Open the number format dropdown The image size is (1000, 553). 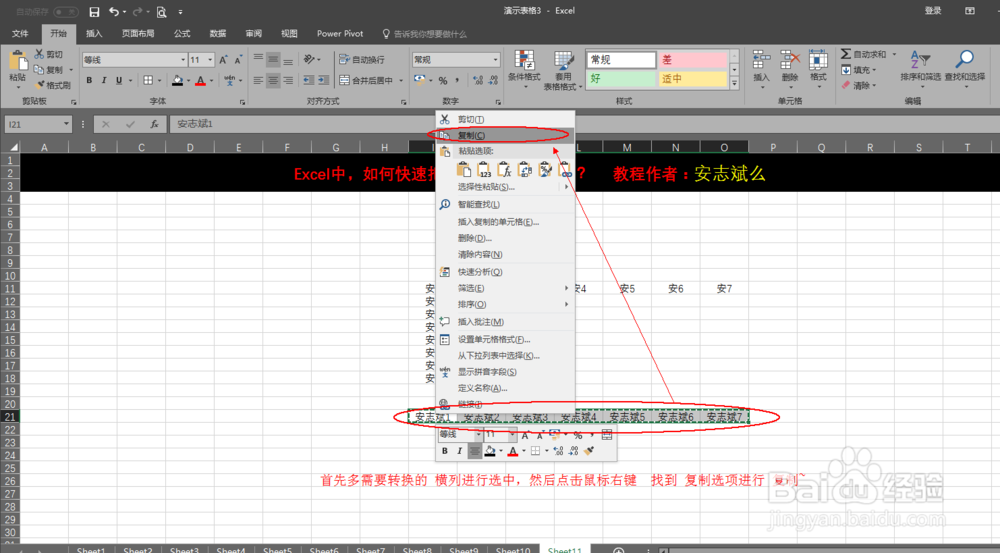coord(496,60)
